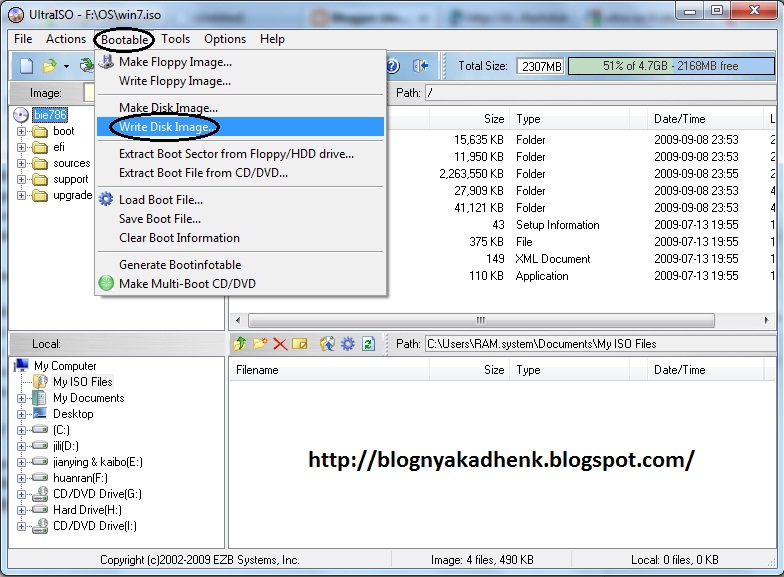Click scrollbar left arrow in image file list
The height and width of the screenshot is (577, 784).
(x=238, y=320)
